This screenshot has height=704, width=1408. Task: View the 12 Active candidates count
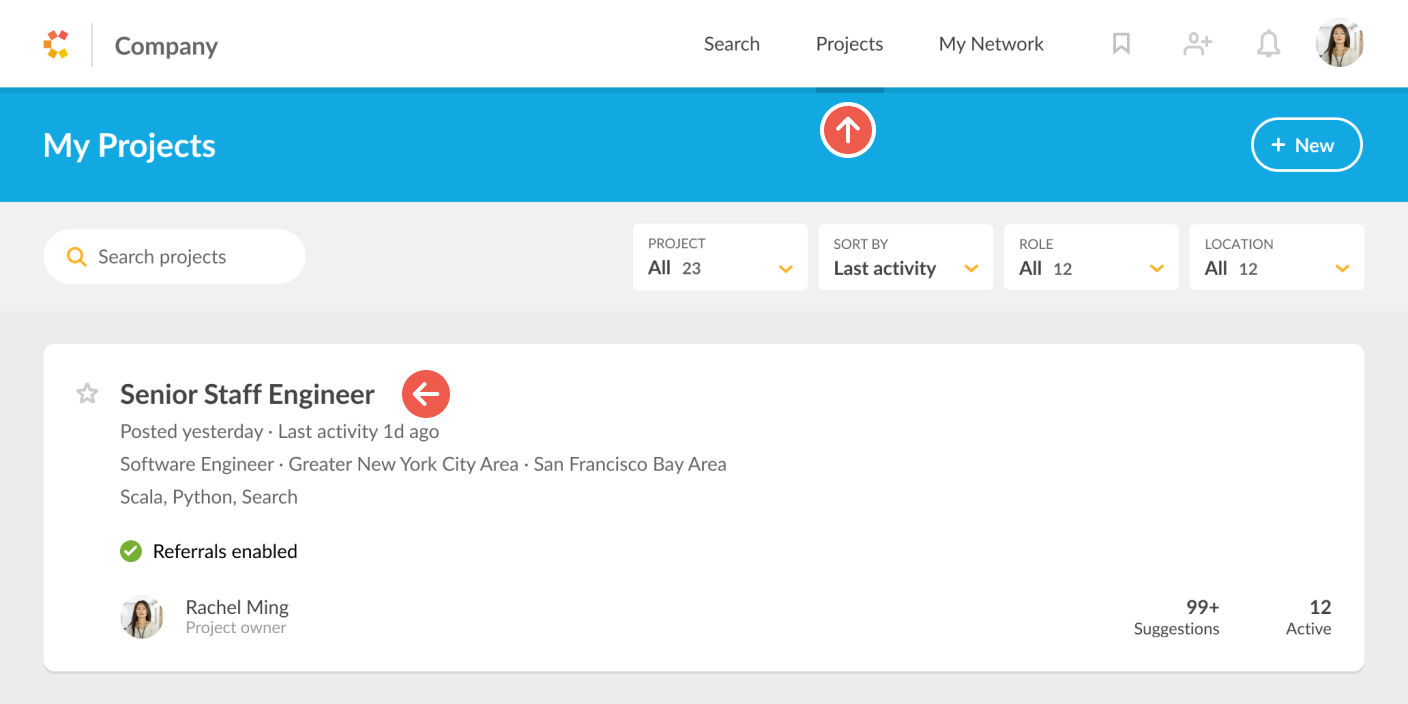(1309, 617)
